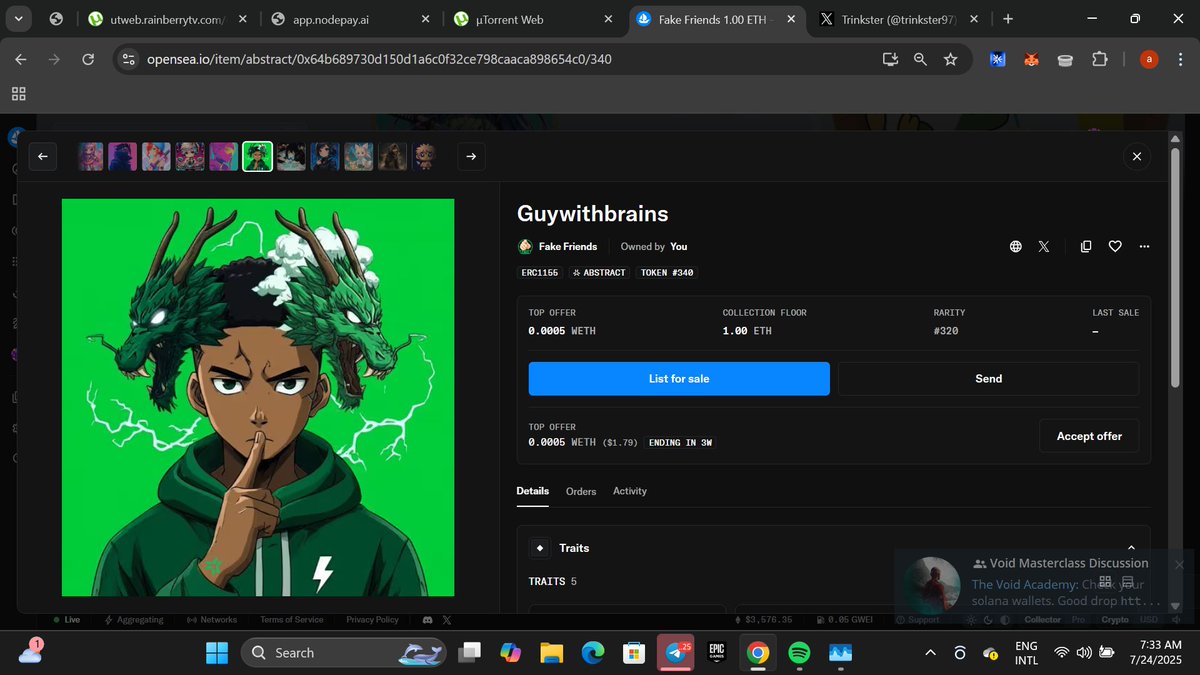Click the 0.05 GWEI gas indicator
1200x675 pixels.
click(844, 620)
